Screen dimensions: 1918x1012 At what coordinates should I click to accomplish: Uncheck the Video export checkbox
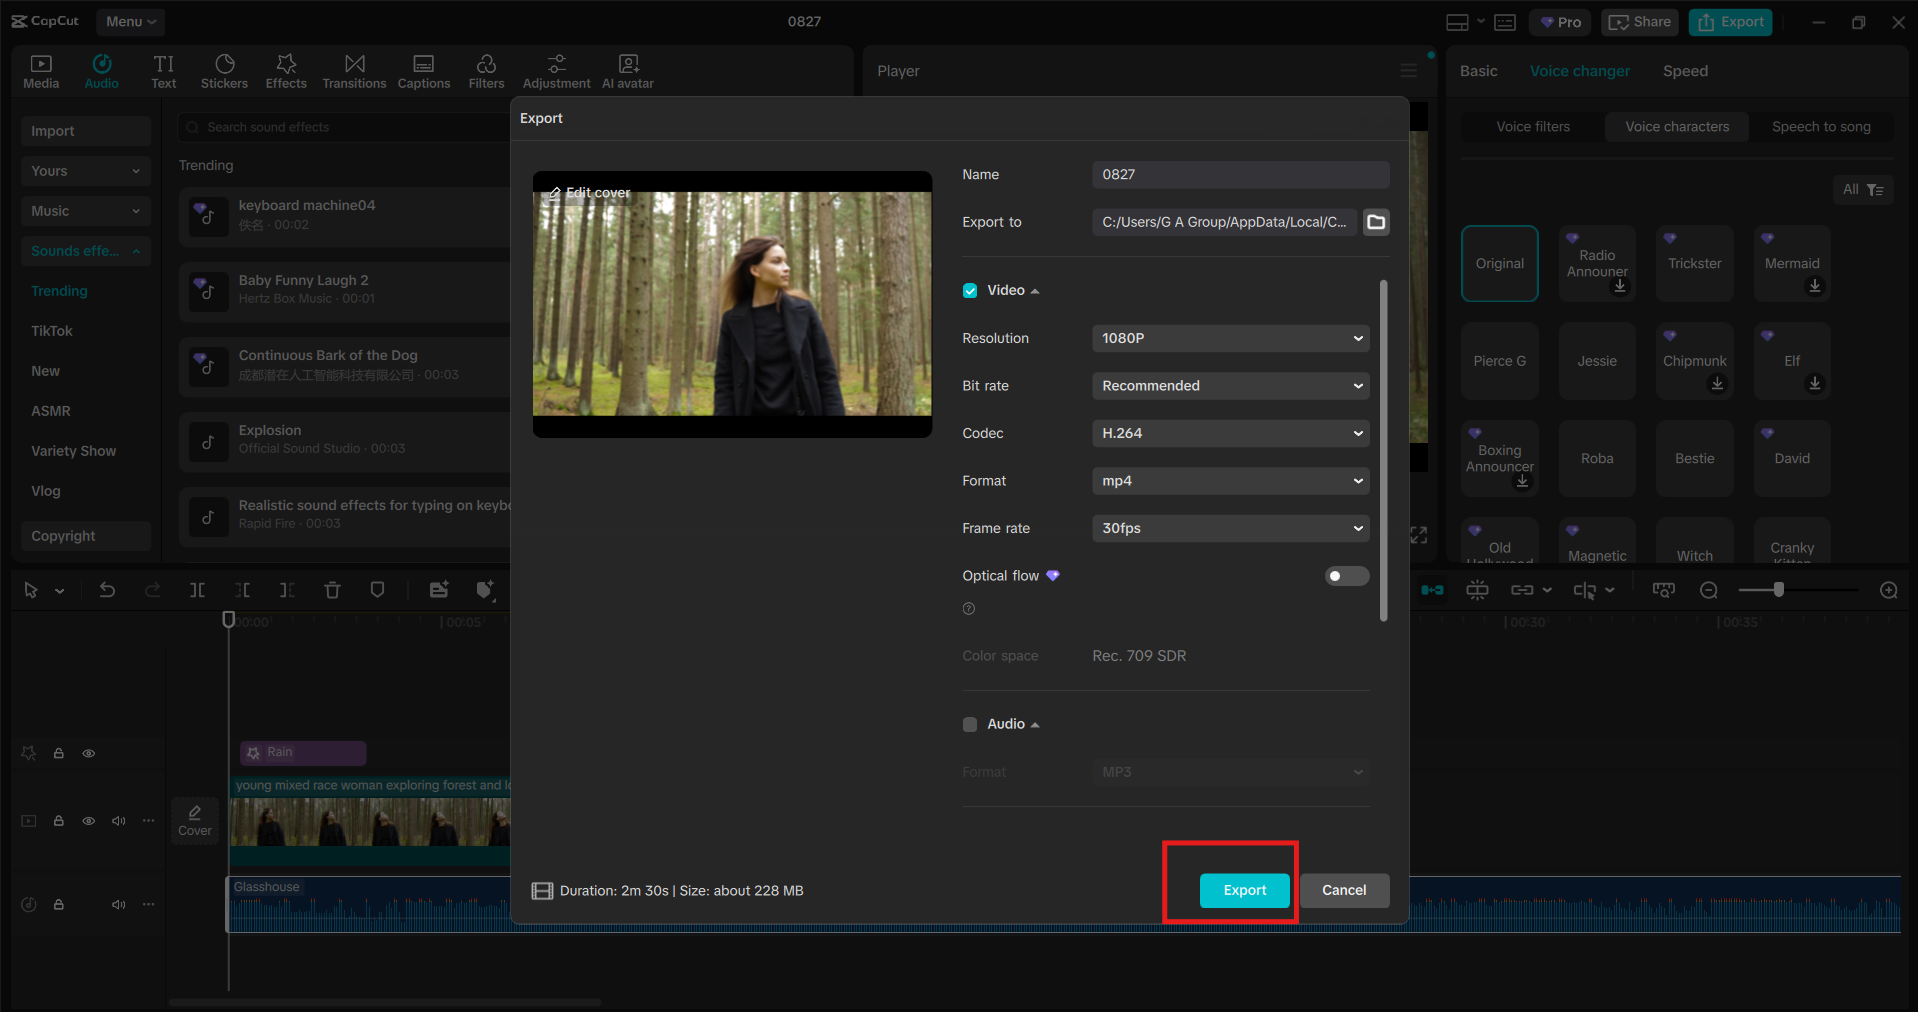click(970, 290)
